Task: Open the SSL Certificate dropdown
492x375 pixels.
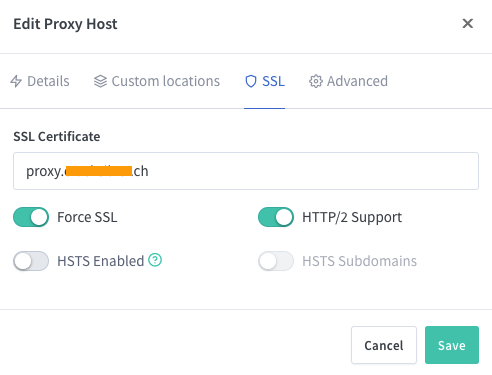Action: pyautogui.click(x=246, y=171)
